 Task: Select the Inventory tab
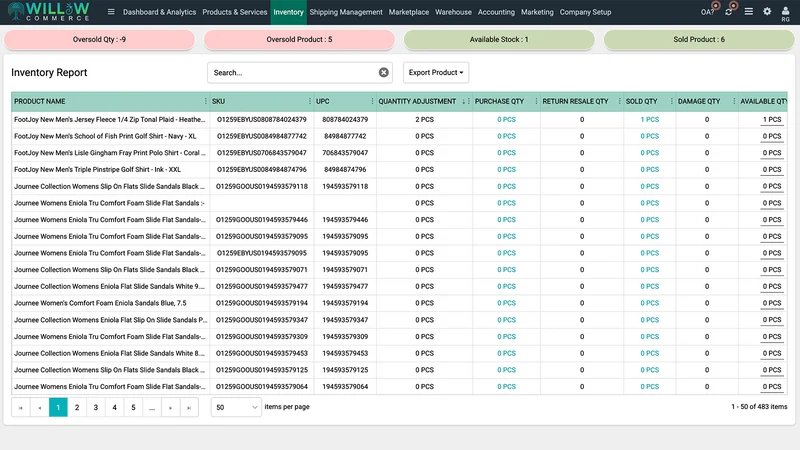(x=288, y=12)
